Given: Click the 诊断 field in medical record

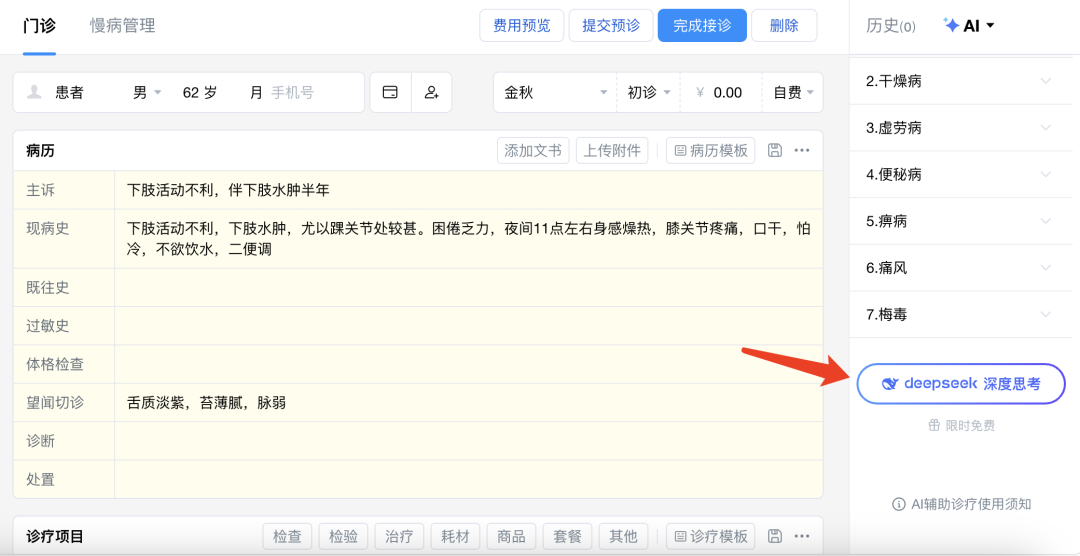Looking at the screenshot, I should point(468,441).
